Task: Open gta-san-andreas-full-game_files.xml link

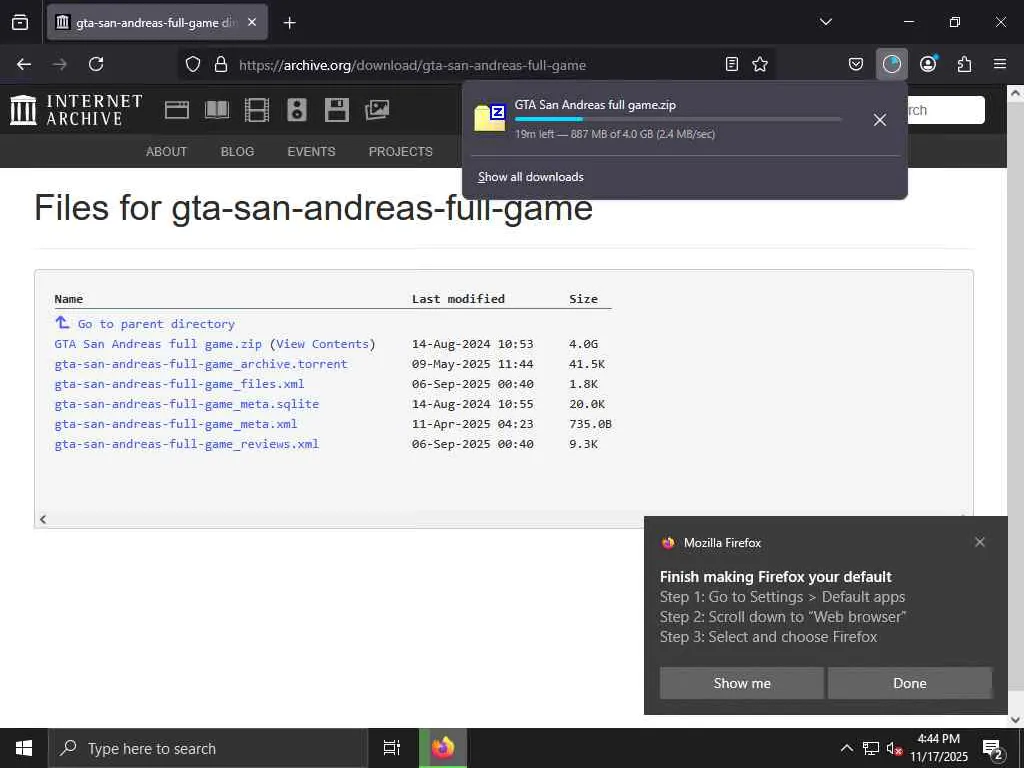Action: [180, 384]
